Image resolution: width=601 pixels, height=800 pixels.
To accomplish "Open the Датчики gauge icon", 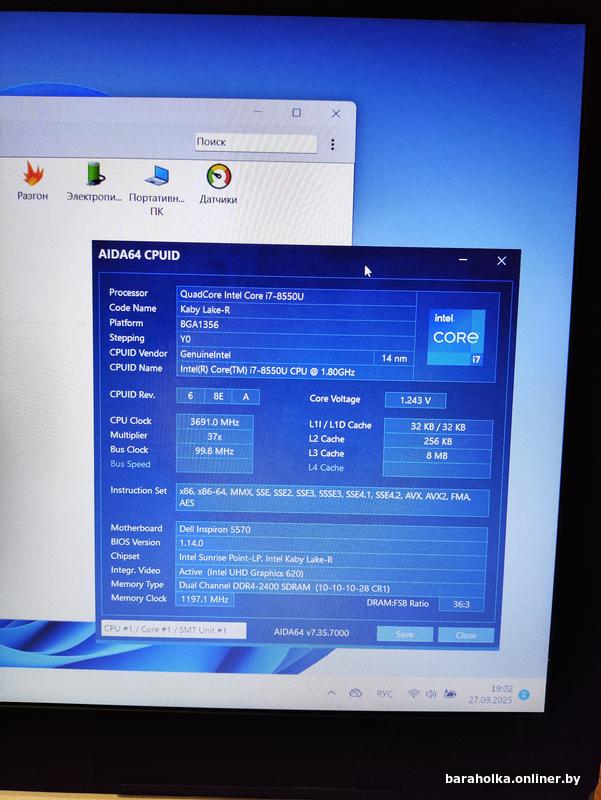I will 218,177.
